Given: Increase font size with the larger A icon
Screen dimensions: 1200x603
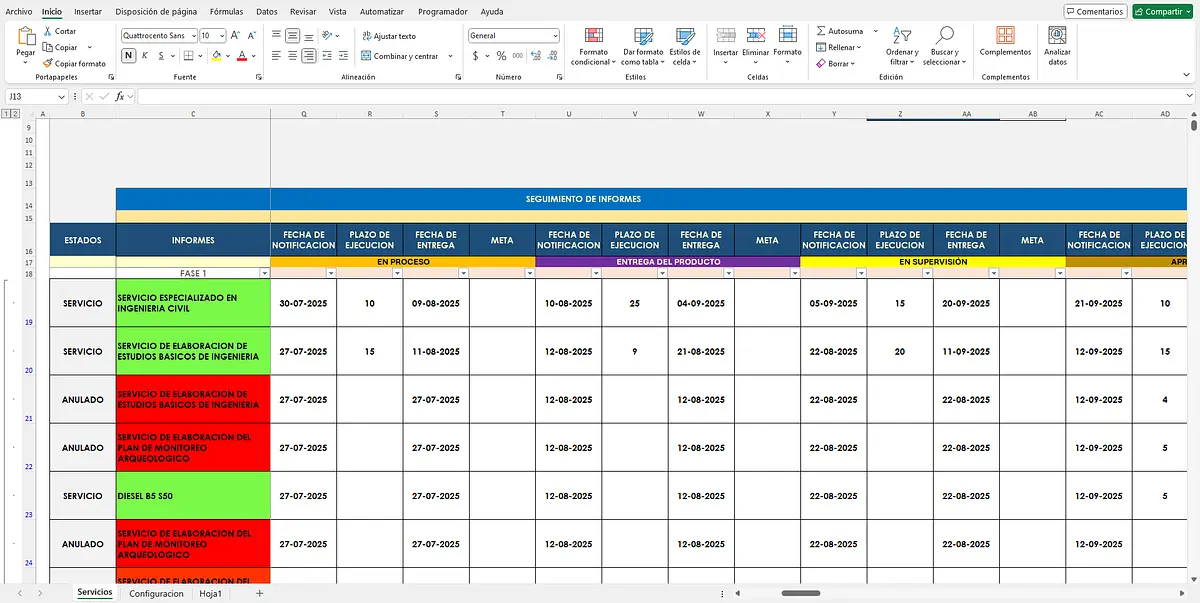Looking at the screenshot, I should [235, 35].
